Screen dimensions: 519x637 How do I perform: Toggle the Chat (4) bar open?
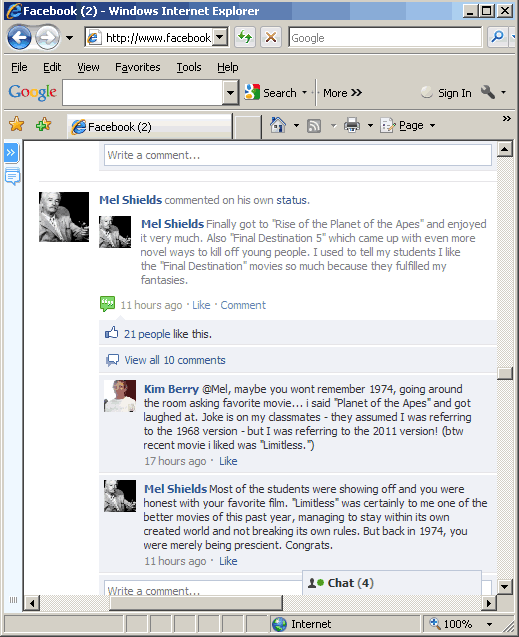392,583
